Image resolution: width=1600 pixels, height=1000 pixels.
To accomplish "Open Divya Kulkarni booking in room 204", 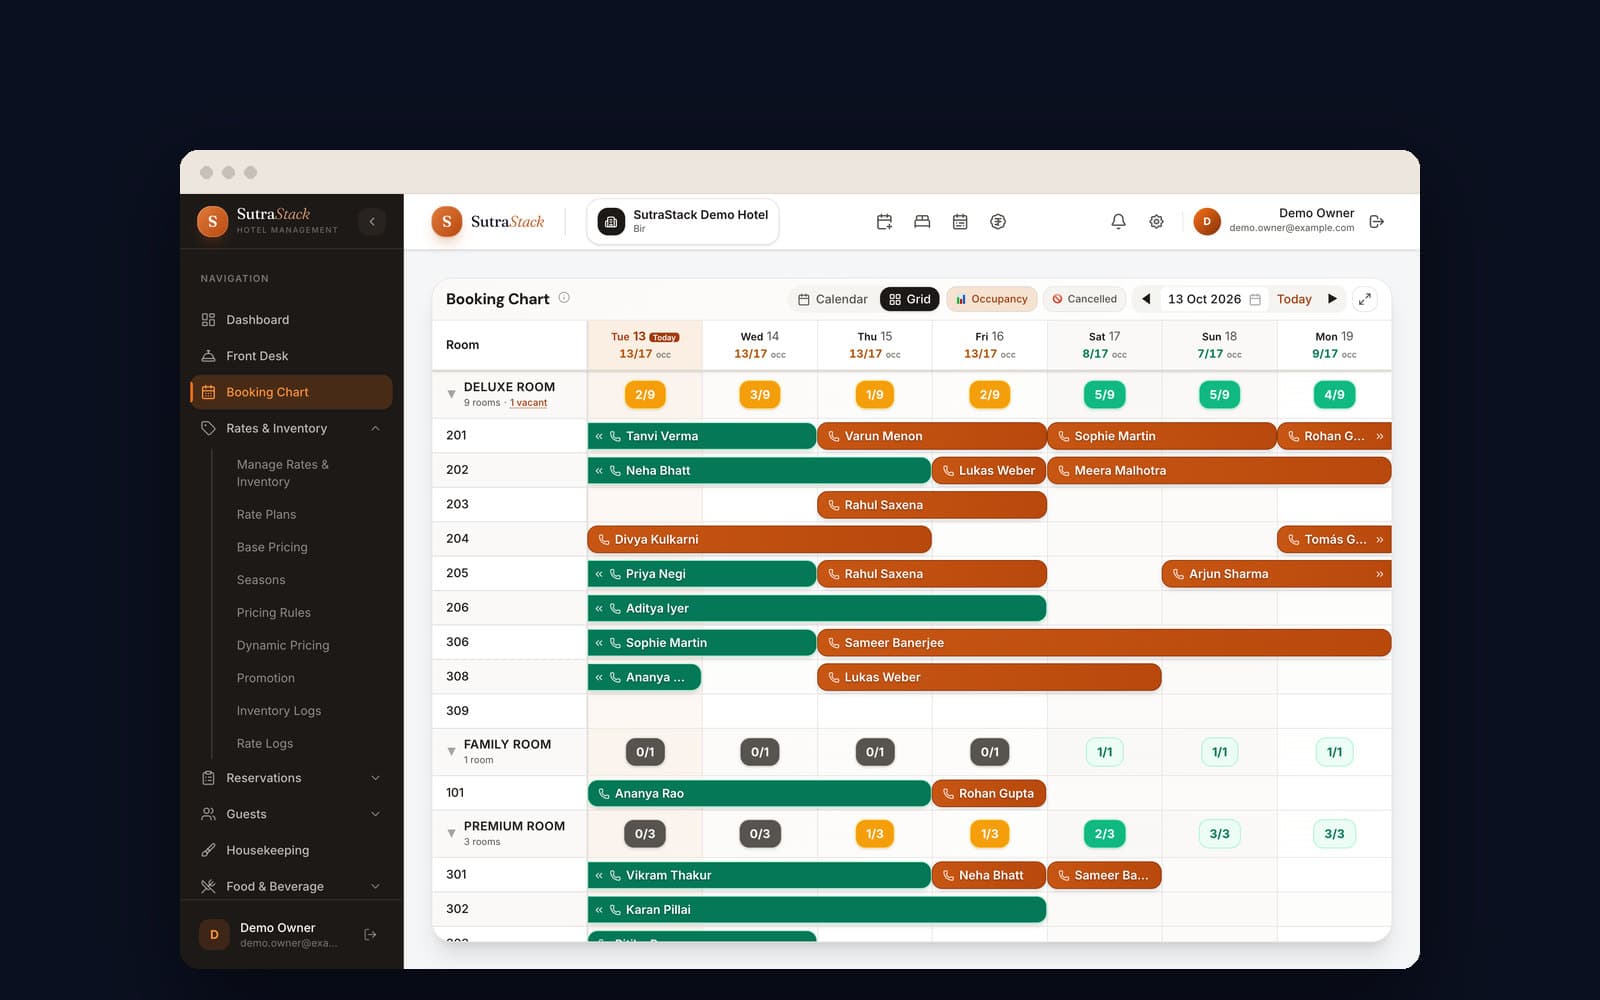I will (759, 539).
